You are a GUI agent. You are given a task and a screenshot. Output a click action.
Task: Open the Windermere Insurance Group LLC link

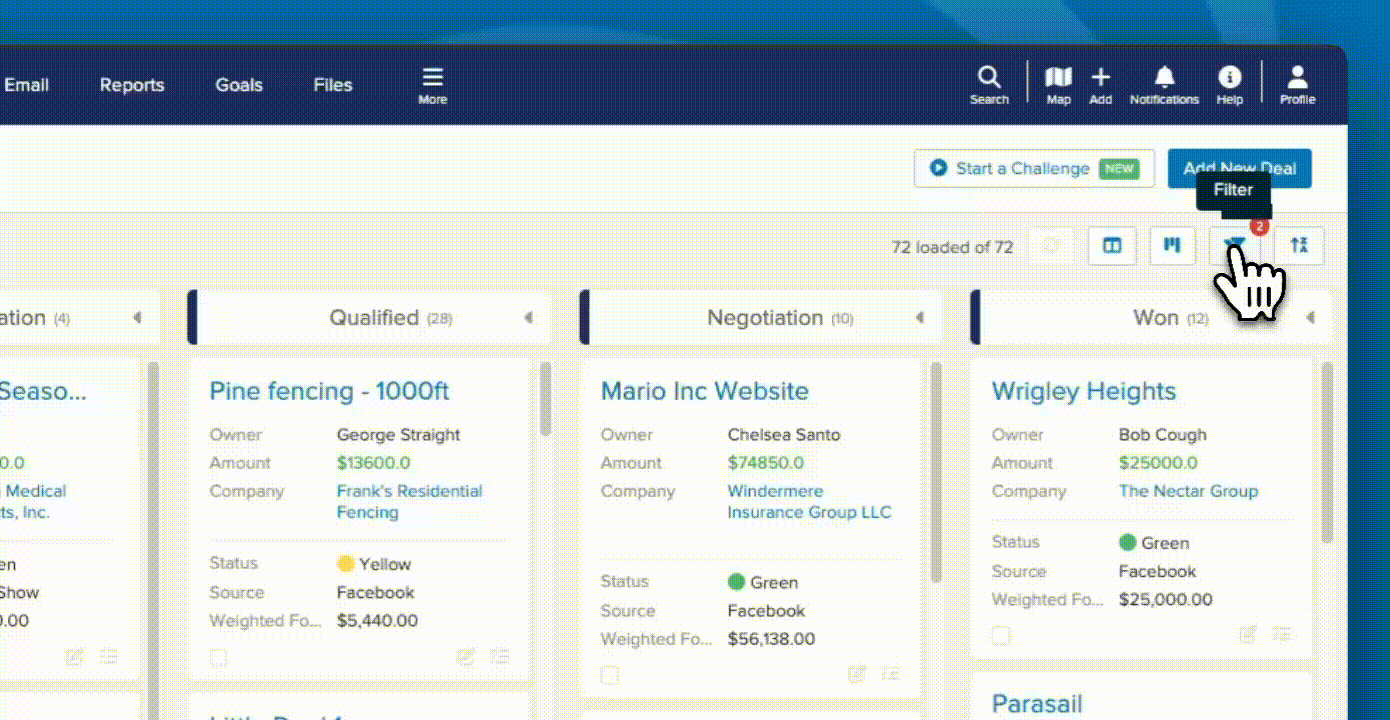808,502
